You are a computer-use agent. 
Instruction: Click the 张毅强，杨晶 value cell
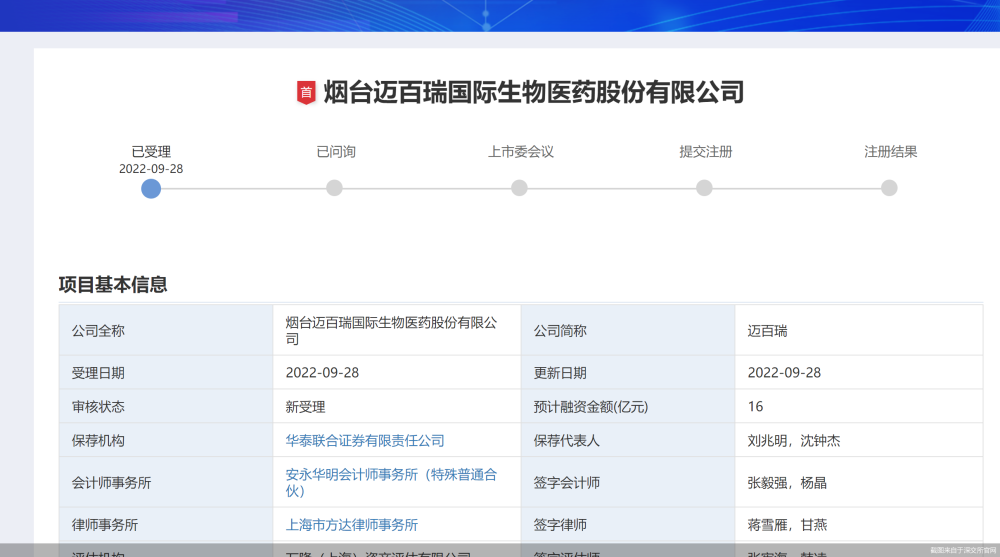point(858,482)
